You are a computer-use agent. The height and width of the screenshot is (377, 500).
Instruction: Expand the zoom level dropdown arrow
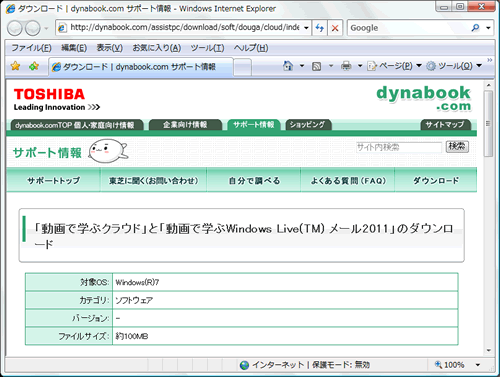[x=478, y=365]
